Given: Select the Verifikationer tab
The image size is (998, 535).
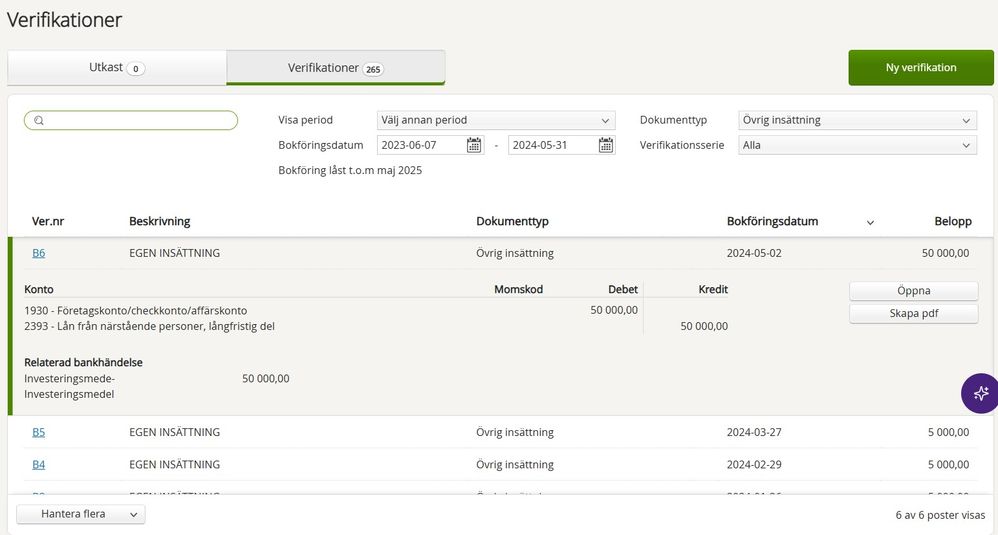Looking at the screenshot, I should click(335, 68).
